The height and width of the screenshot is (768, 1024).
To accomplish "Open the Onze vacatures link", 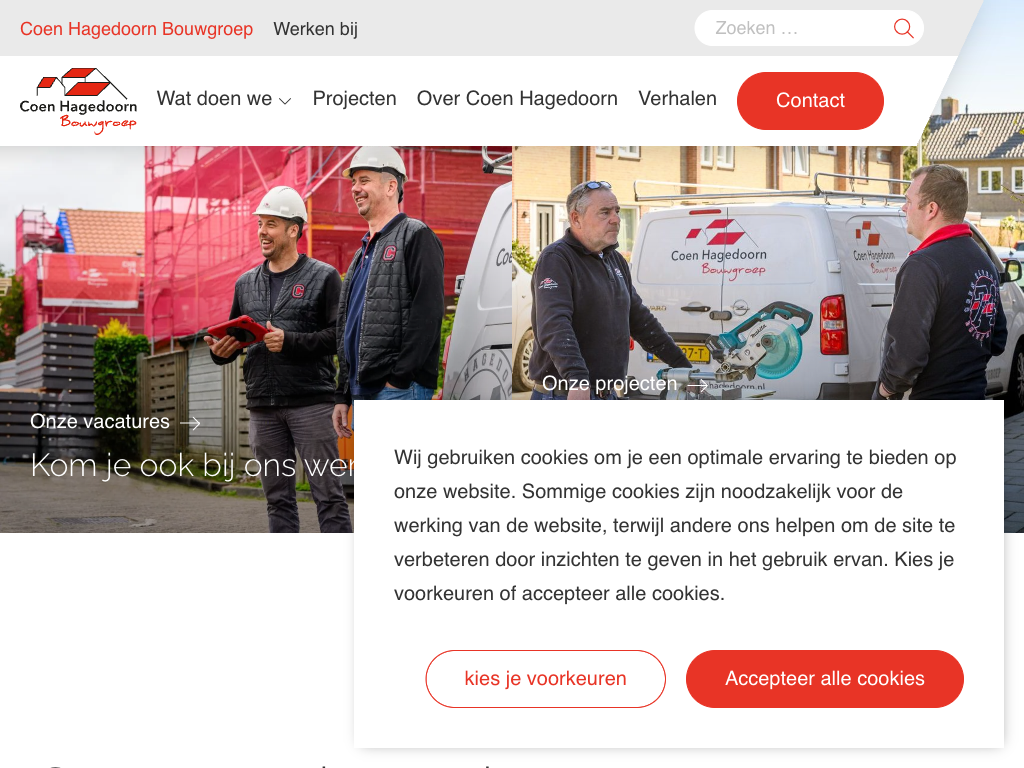I will 100,422.
